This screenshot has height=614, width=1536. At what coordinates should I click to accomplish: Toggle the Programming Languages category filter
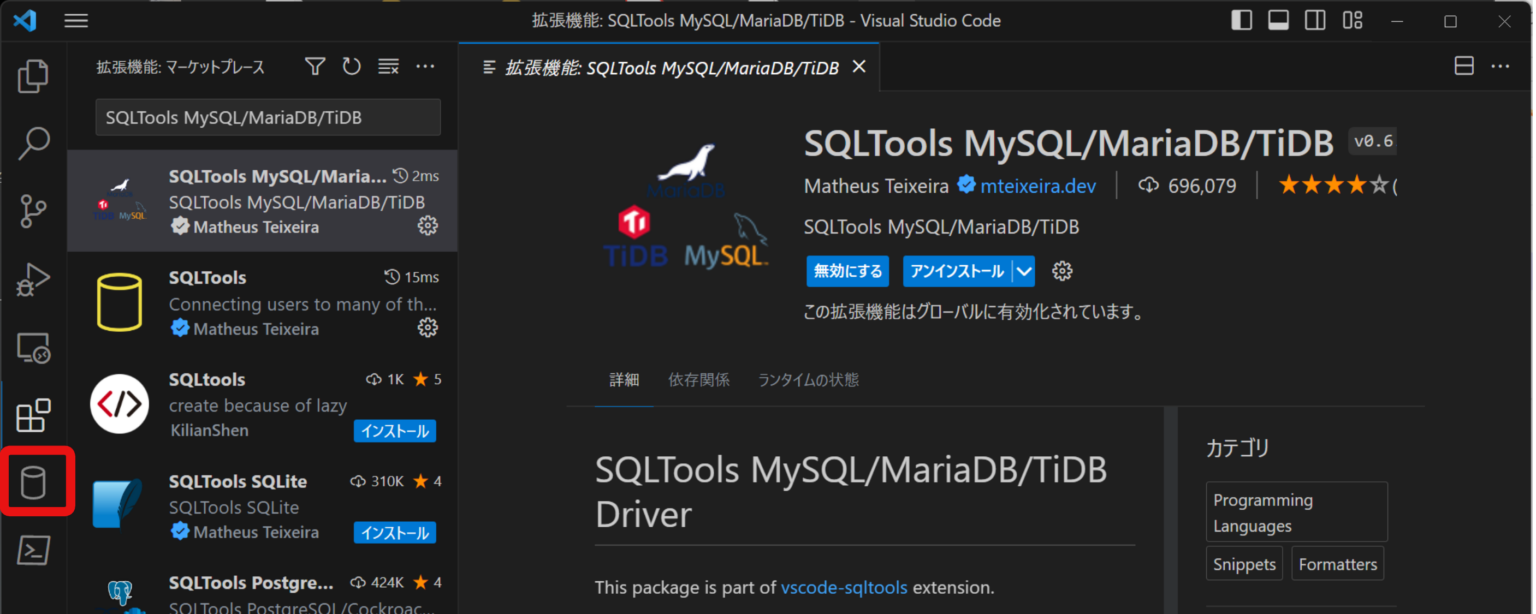[x=1296, y=512]
